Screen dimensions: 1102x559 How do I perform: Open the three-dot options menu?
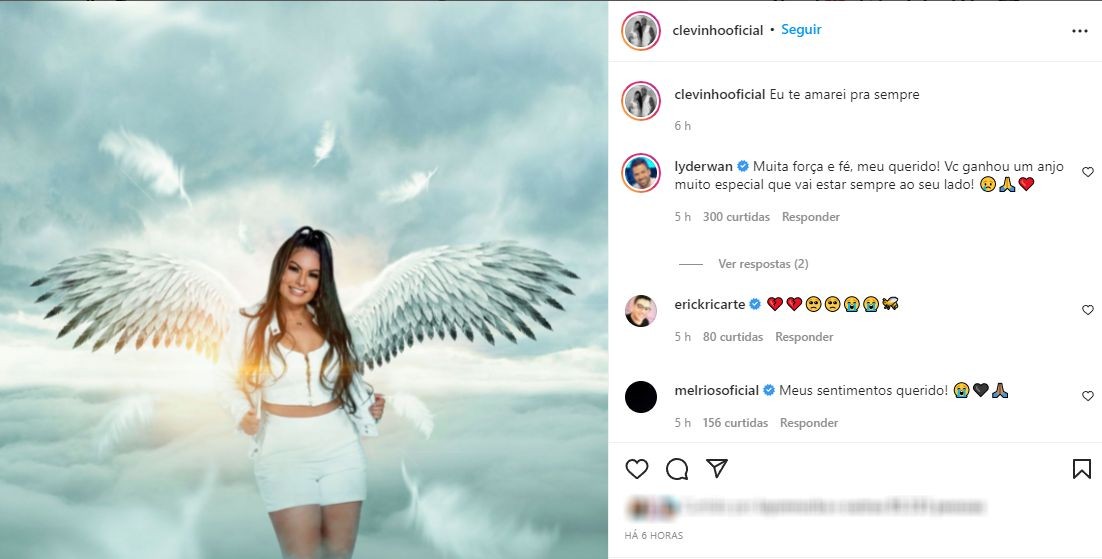1080,32
